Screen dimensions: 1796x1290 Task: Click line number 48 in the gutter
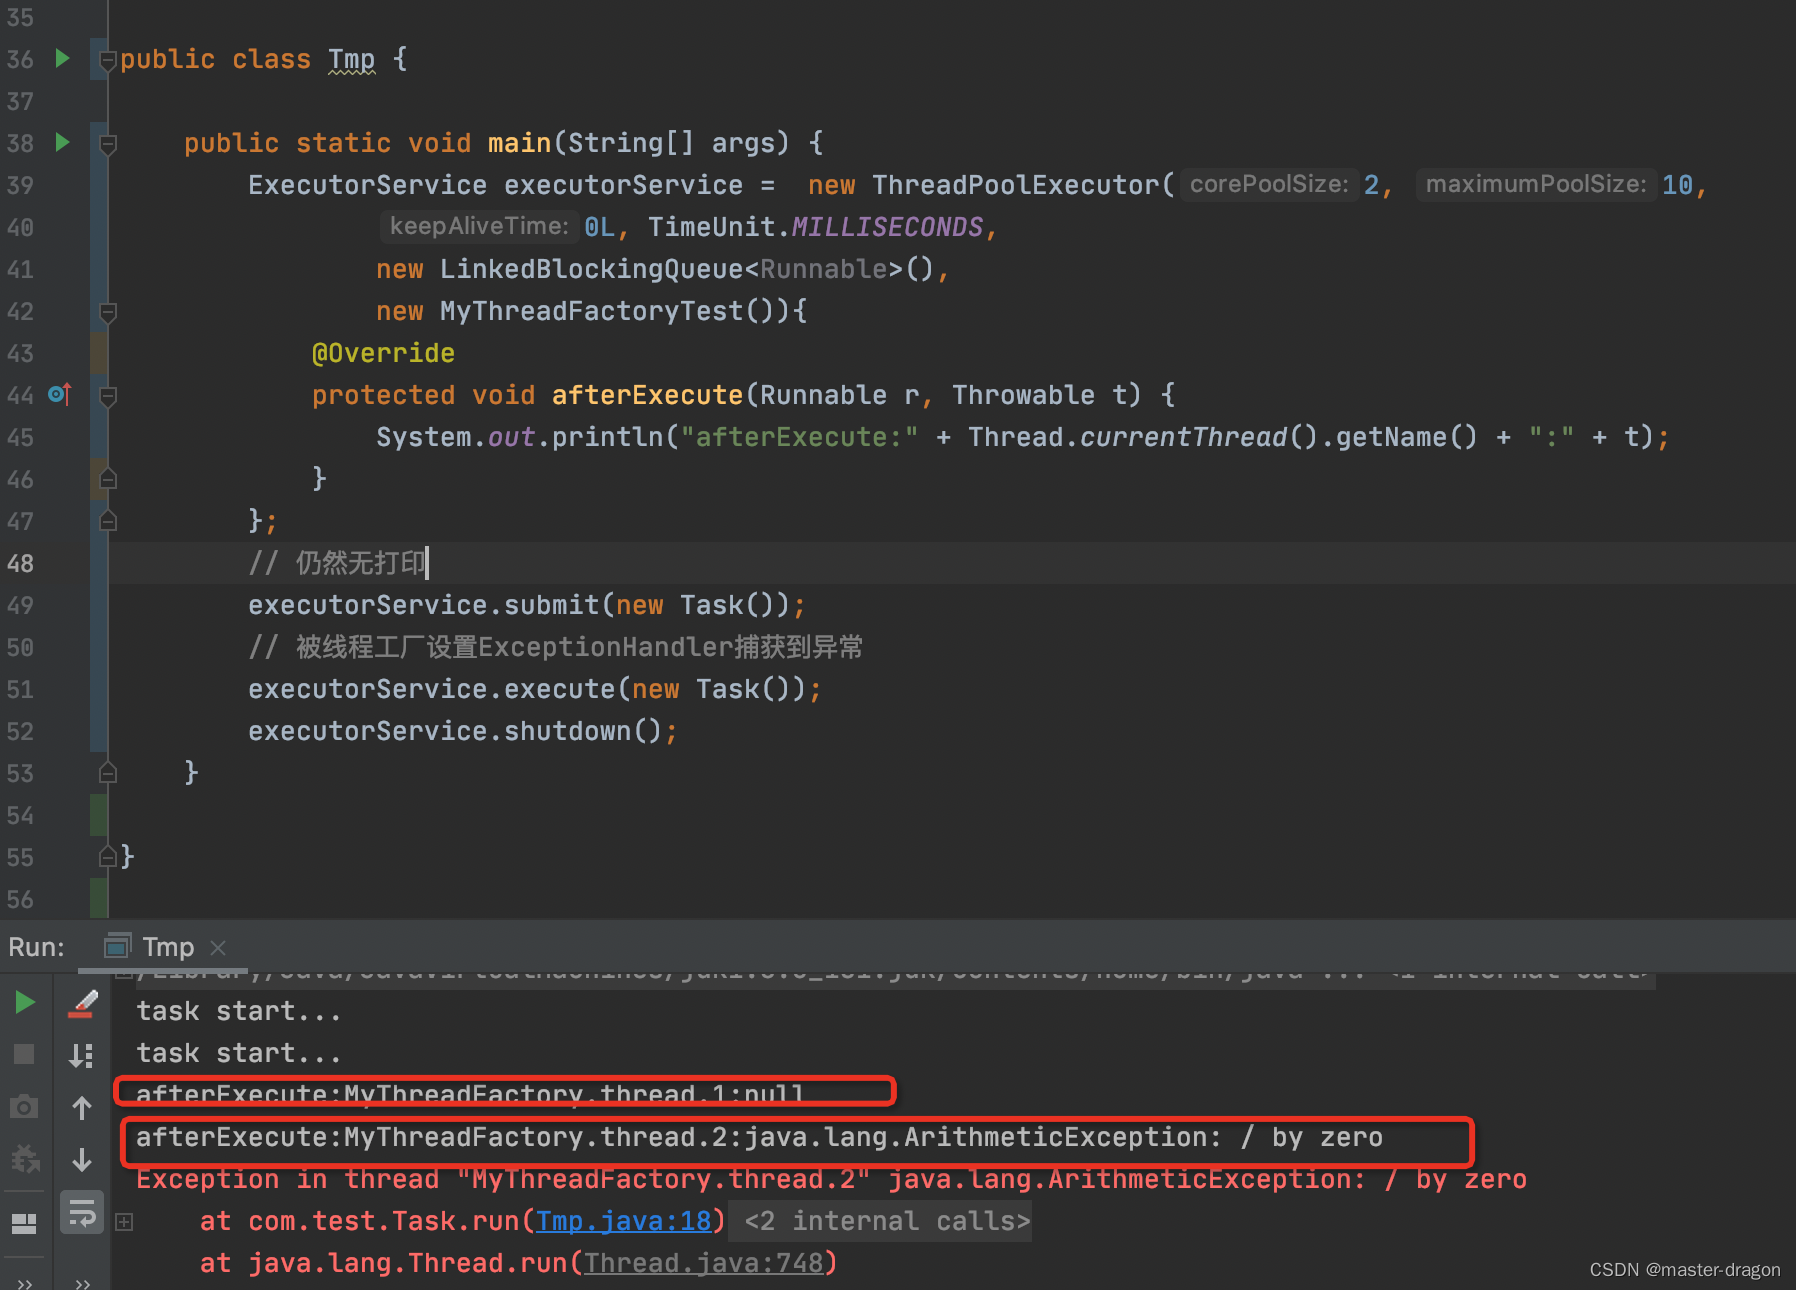(20, 563)
